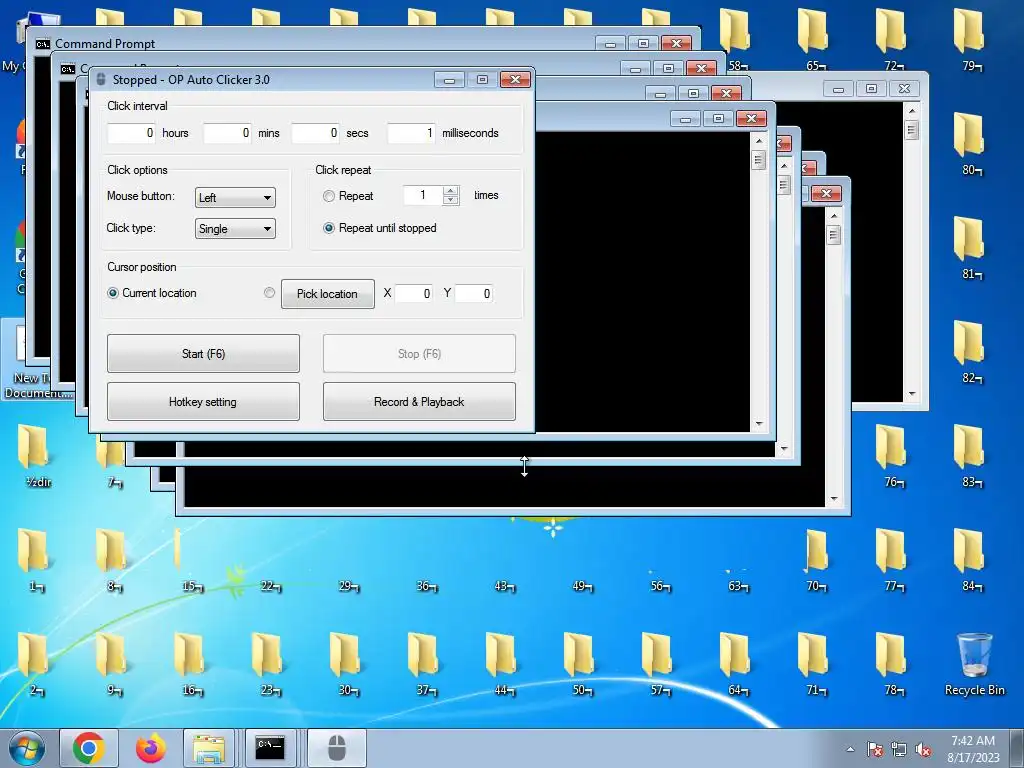This screenshot has height=768, width=1024.
Task: Select desktop folder 79
Action: [970, 40]
